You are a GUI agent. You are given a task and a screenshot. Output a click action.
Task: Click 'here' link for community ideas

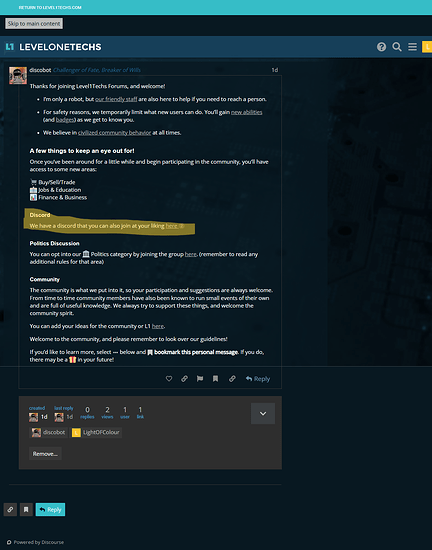[157, 326]
